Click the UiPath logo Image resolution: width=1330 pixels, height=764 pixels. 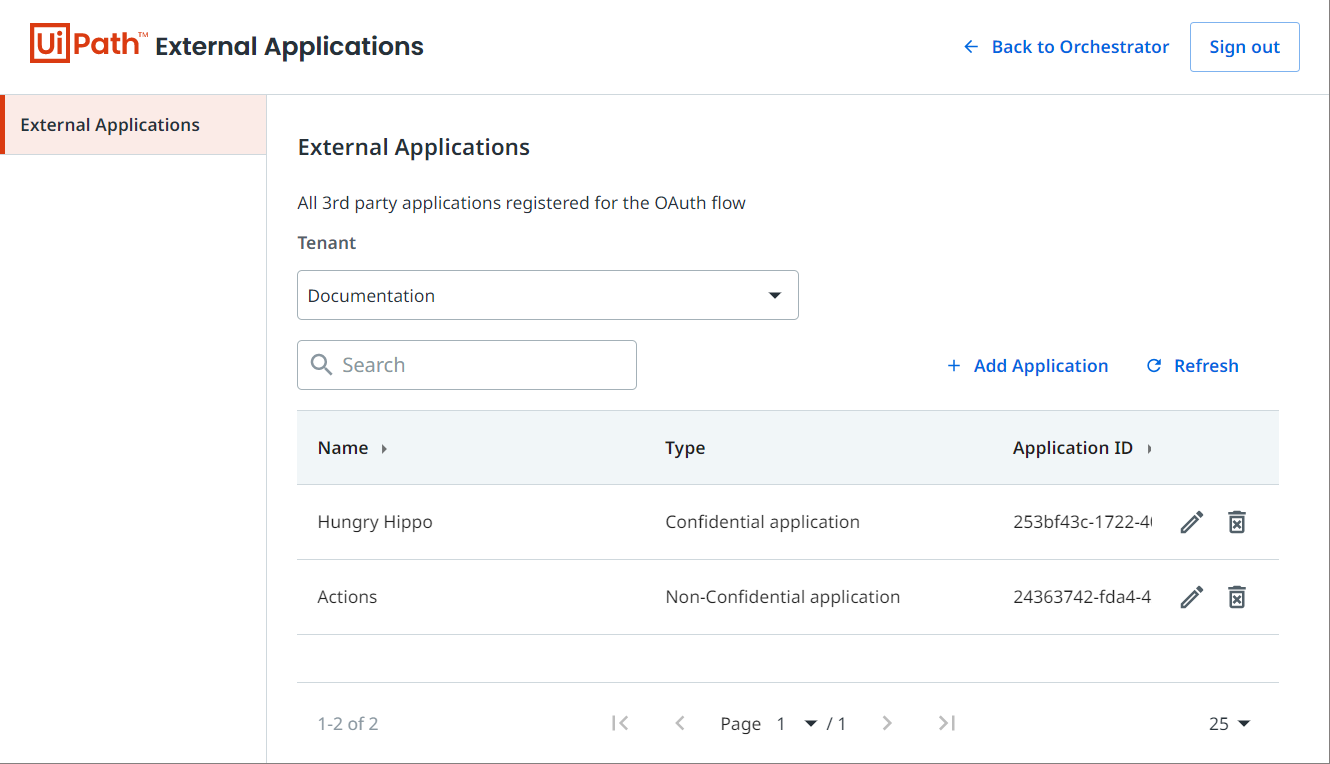tap(89, 46)
